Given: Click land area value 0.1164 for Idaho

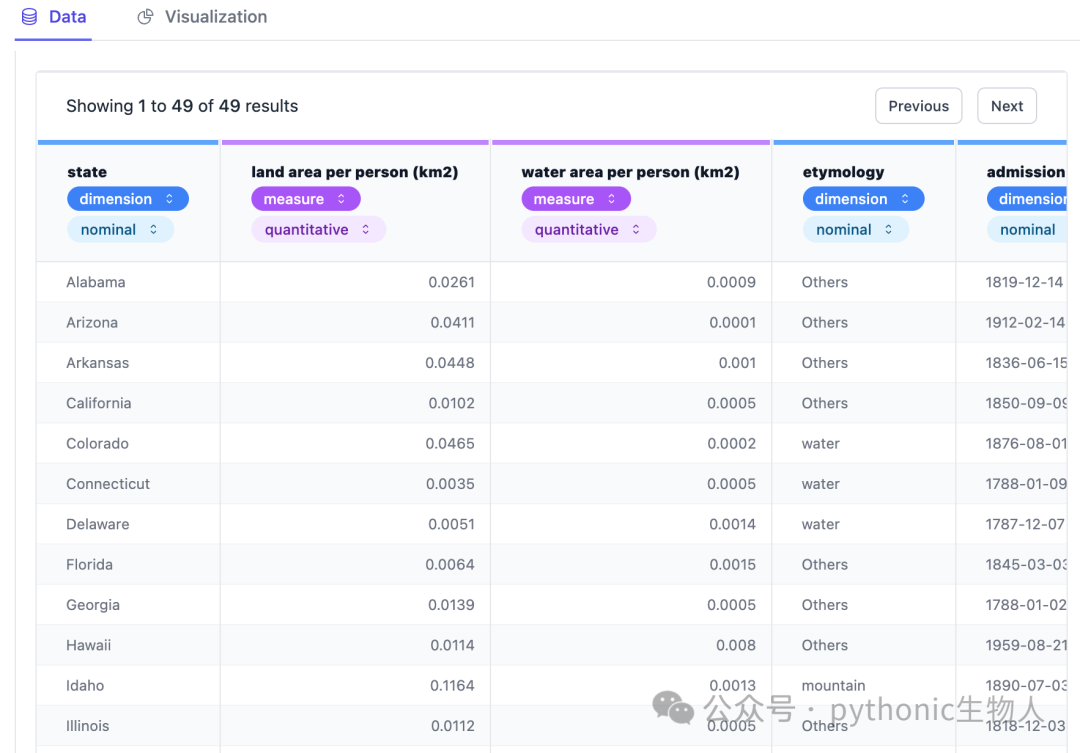Looking at the screenshot, I should pyautogui.click(x=453, y=685).
